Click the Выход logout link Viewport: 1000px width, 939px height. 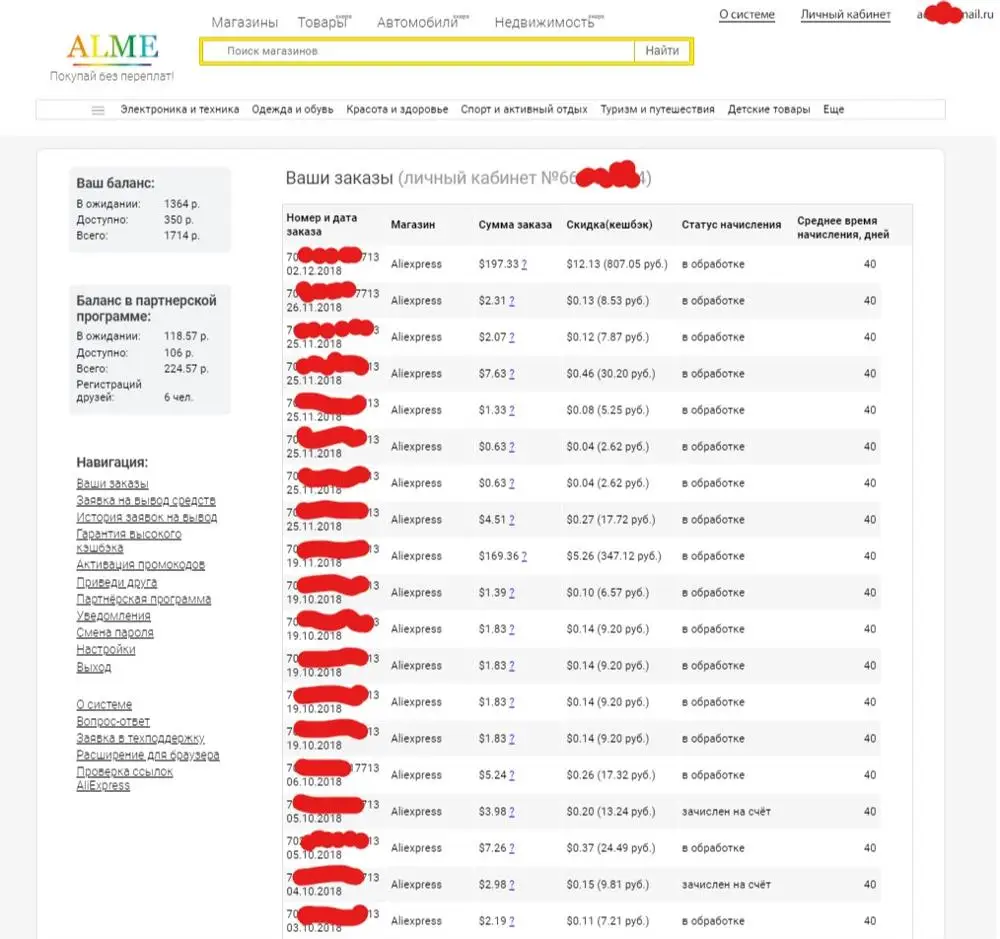(94, 667)
